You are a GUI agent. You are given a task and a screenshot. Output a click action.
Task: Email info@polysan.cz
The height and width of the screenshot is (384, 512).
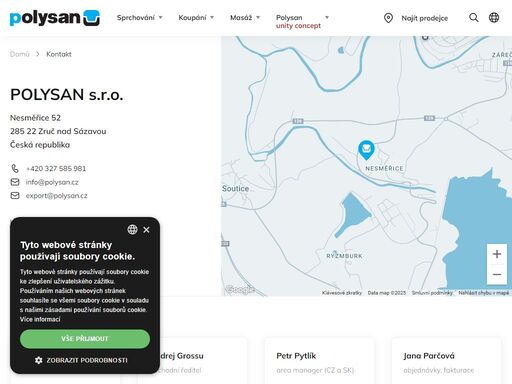tap(52, 182)
